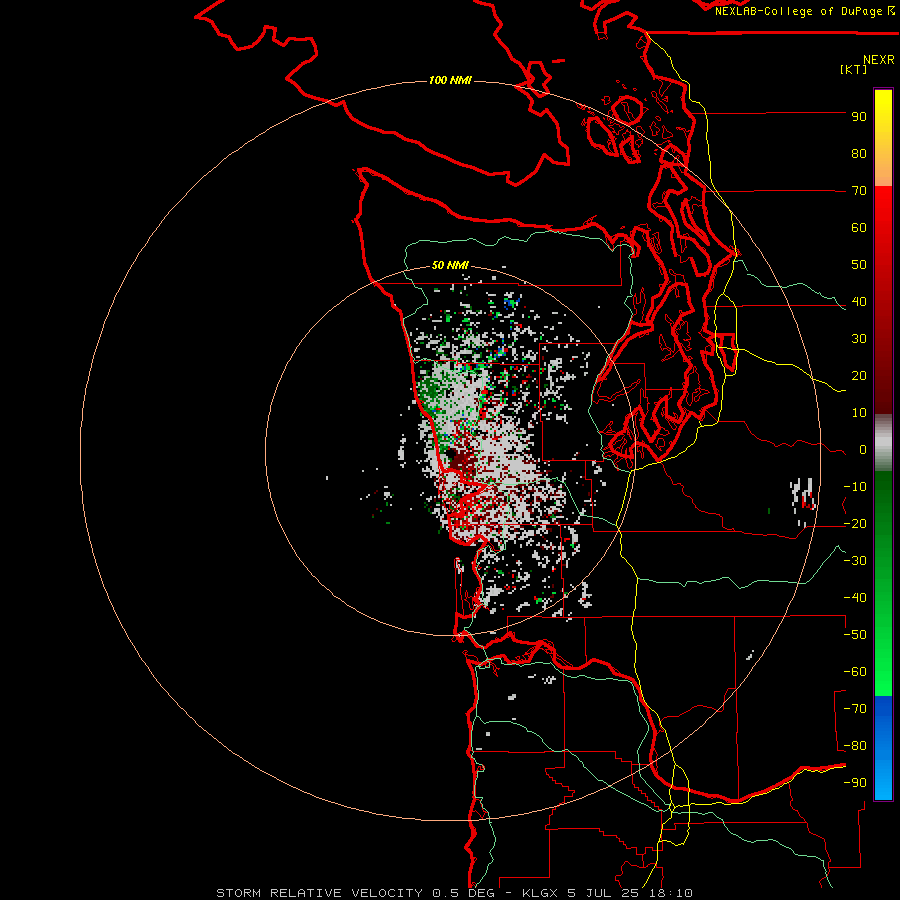Click the 0 velocity scale label
The height and width of the screenshot is (900, 900).
click(x=863, y=450)
